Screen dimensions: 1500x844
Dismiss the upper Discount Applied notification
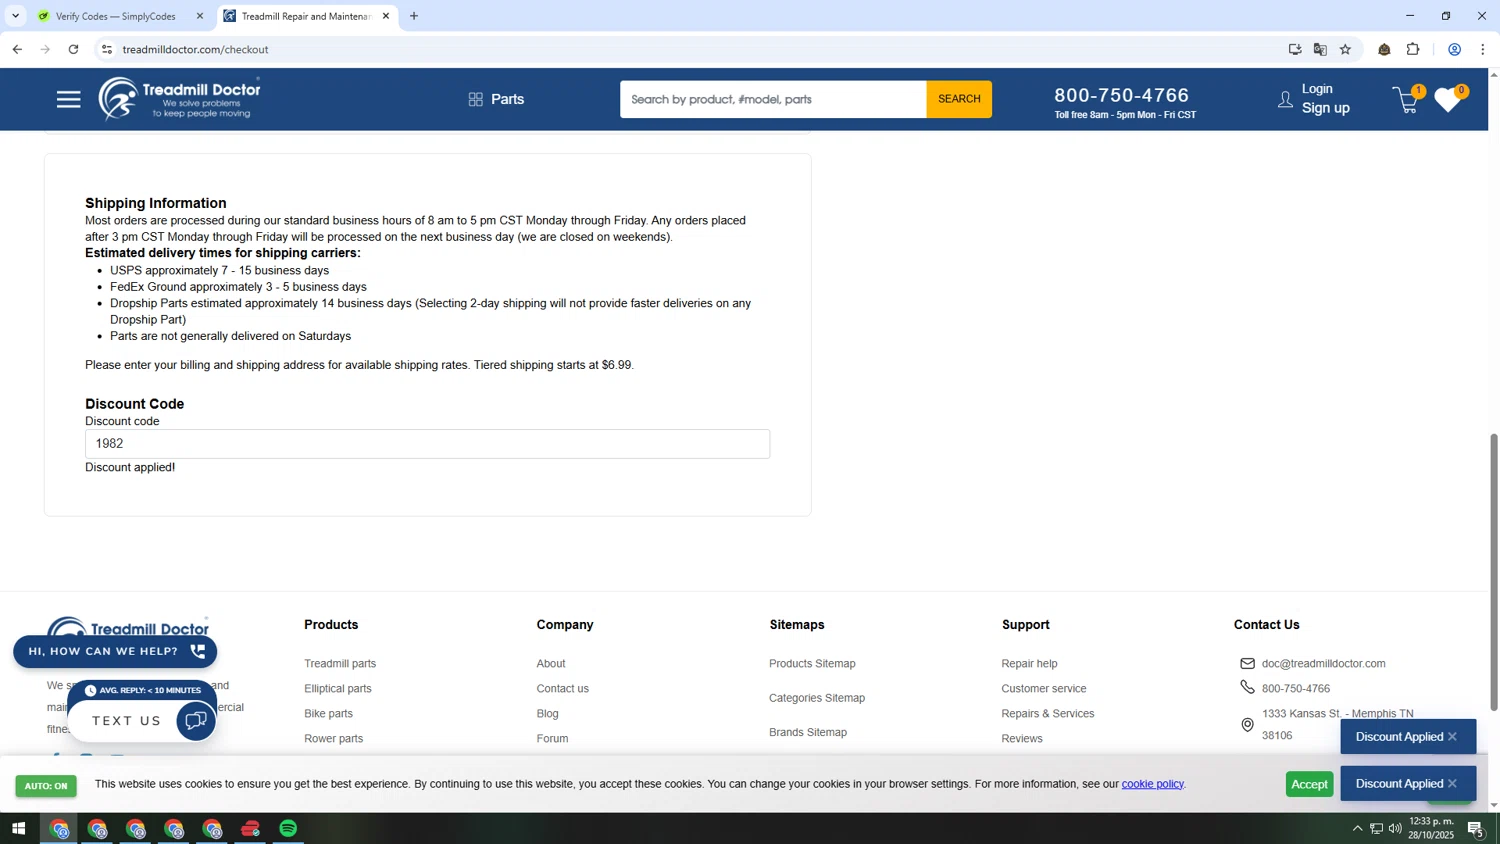point(1452,737)
